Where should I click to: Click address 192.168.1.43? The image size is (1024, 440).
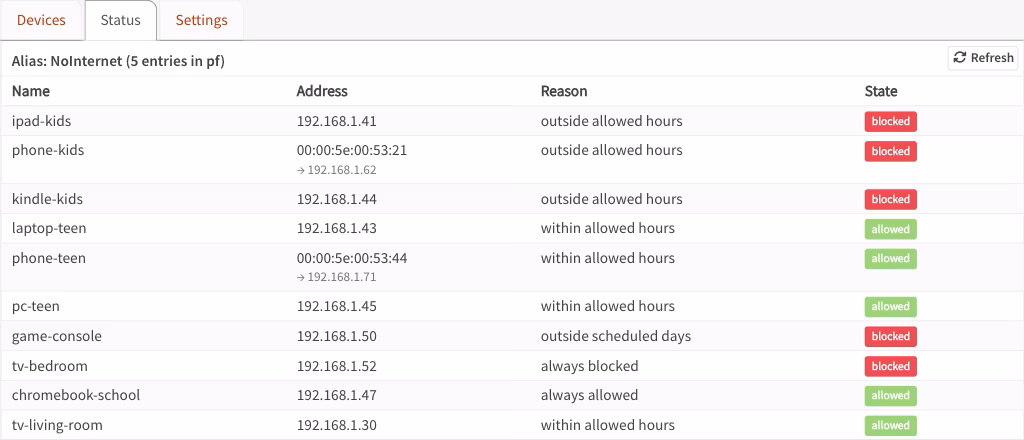(336, 228)
